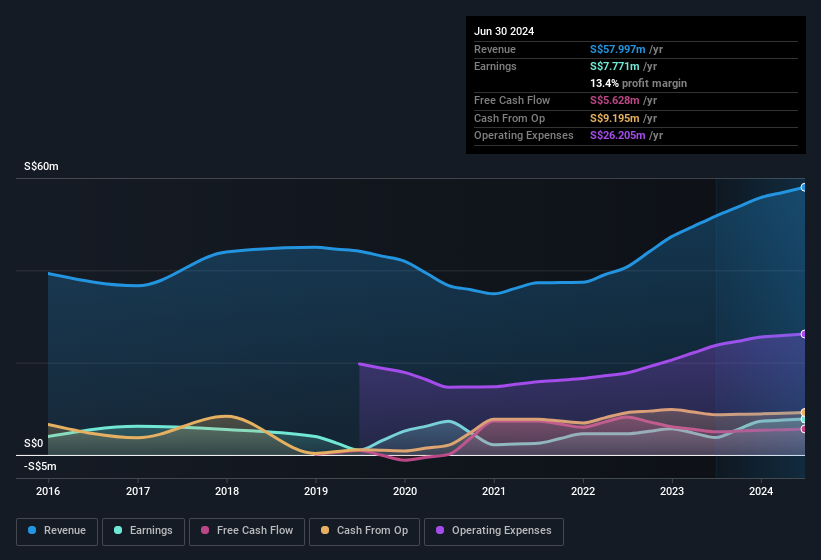This screenshot has width=821, height=560.
Task: Click the Jun 30 2024 tooltip date
Action: point(504,31)
